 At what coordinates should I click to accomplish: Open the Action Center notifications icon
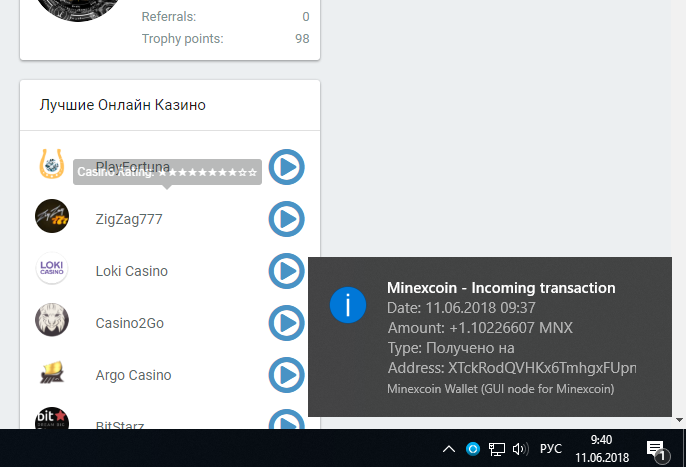pyautogui.click(x=658, y=450)
